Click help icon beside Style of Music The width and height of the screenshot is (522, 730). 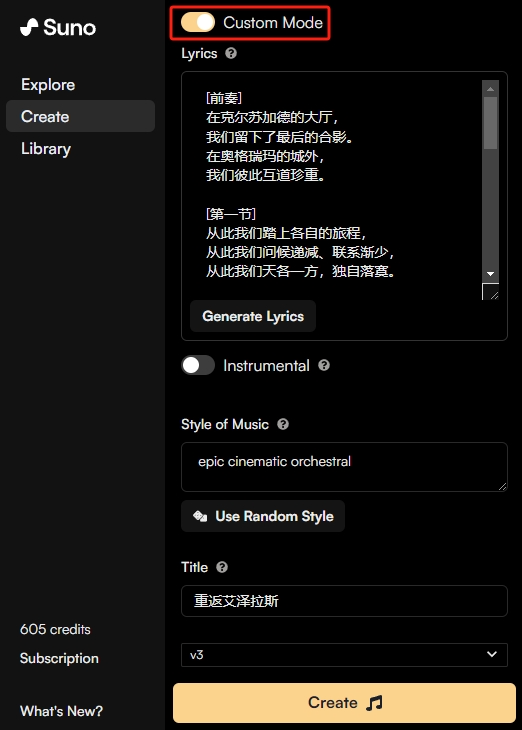[283, 424]
